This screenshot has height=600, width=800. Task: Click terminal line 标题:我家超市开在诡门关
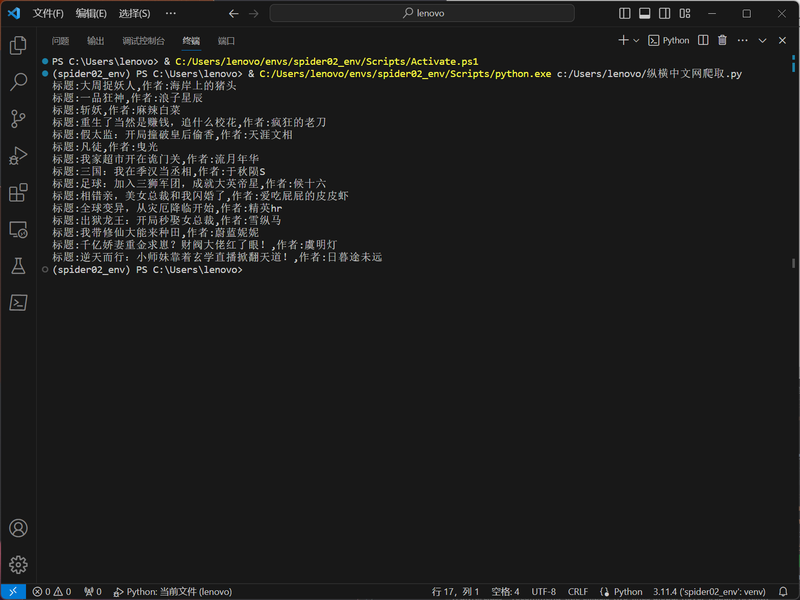[x=156, y=160]
